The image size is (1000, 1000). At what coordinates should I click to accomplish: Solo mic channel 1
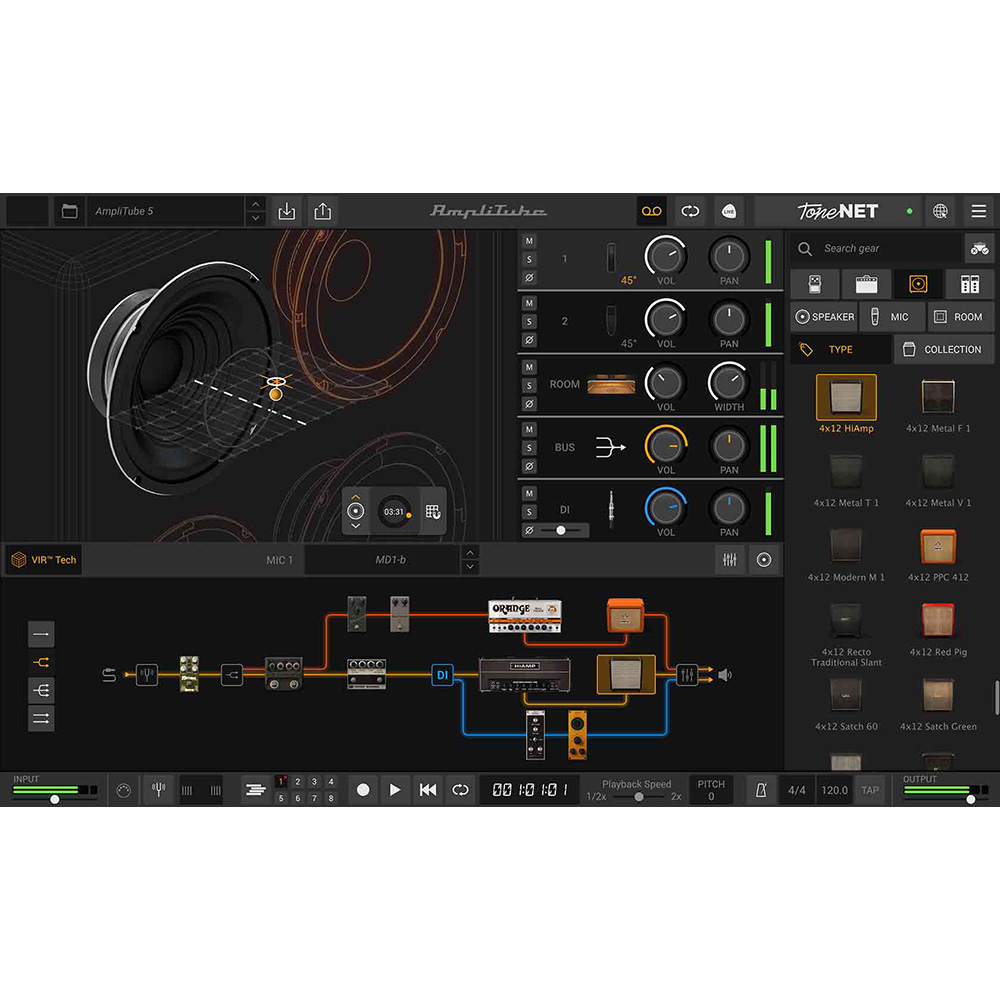[x=529, y=260]
